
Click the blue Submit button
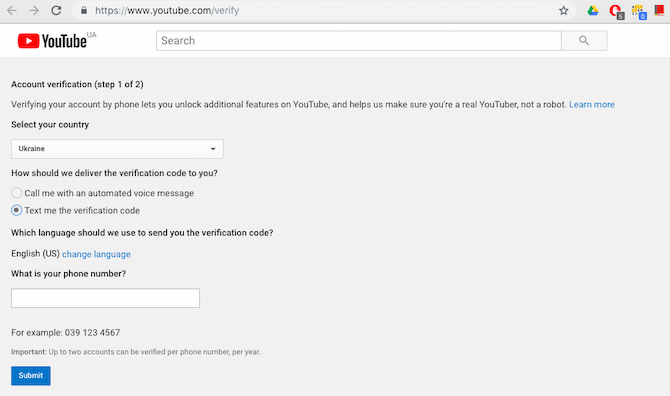(31, 375)
